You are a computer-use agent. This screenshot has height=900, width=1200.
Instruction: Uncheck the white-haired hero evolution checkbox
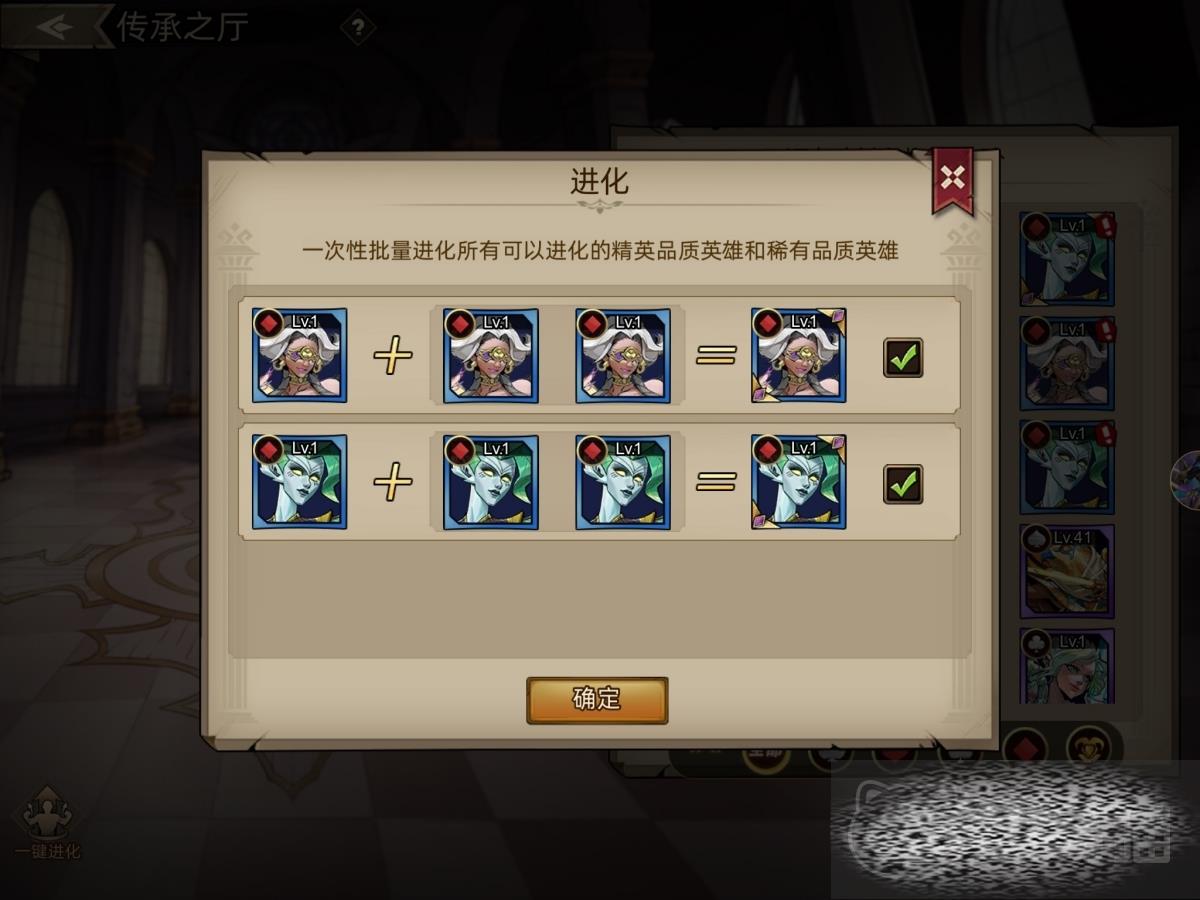[903, 357]
